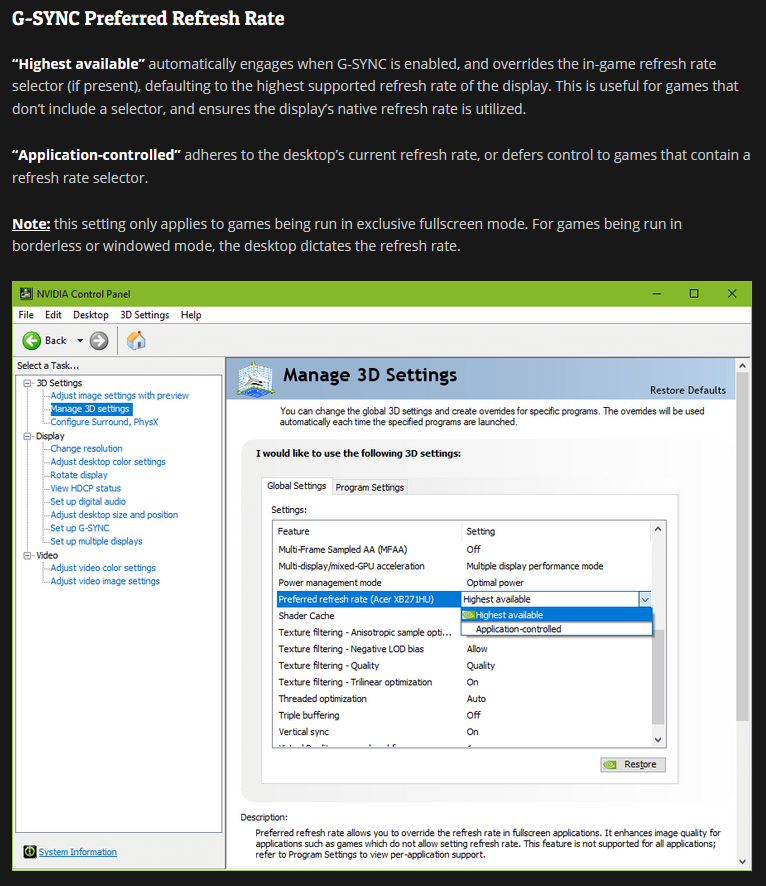The height and width of the screenshot is (886, 766).
Task: Select Texture filtering - Negative LOD bias row
Action: point(463,649)
